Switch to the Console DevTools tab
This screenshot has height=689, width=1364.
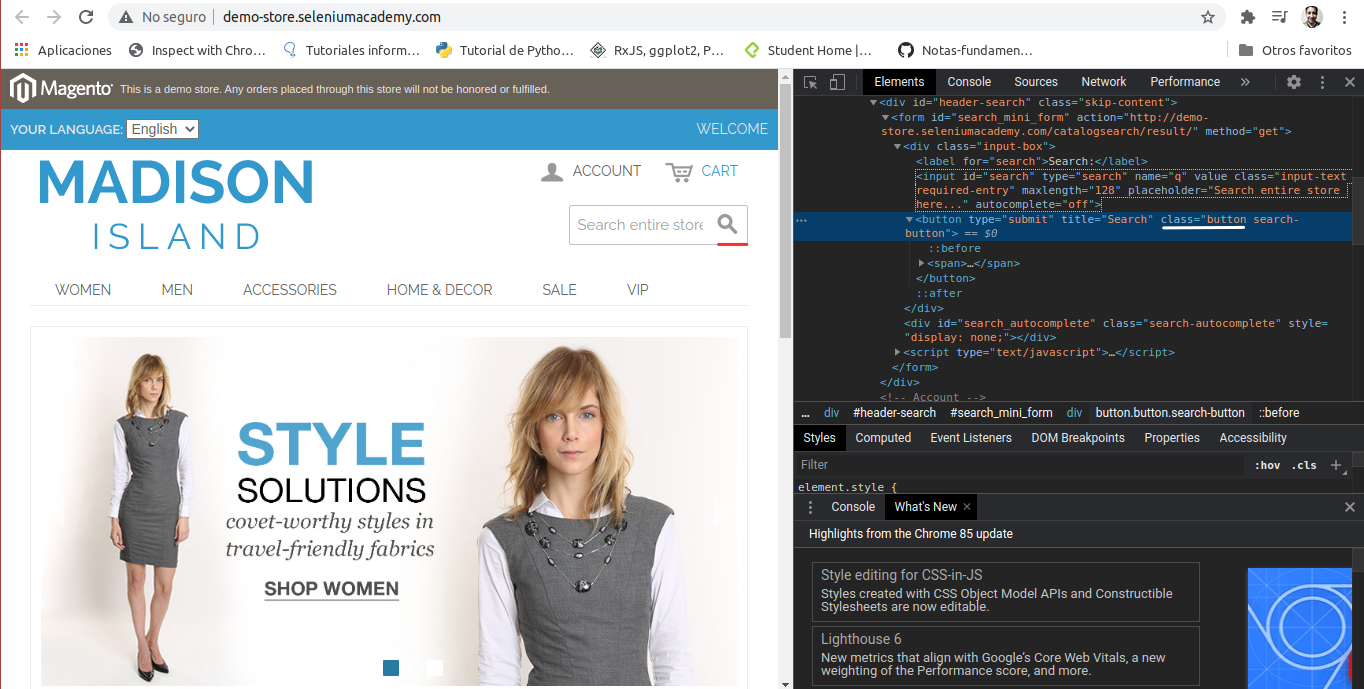(x=969, y=82)
